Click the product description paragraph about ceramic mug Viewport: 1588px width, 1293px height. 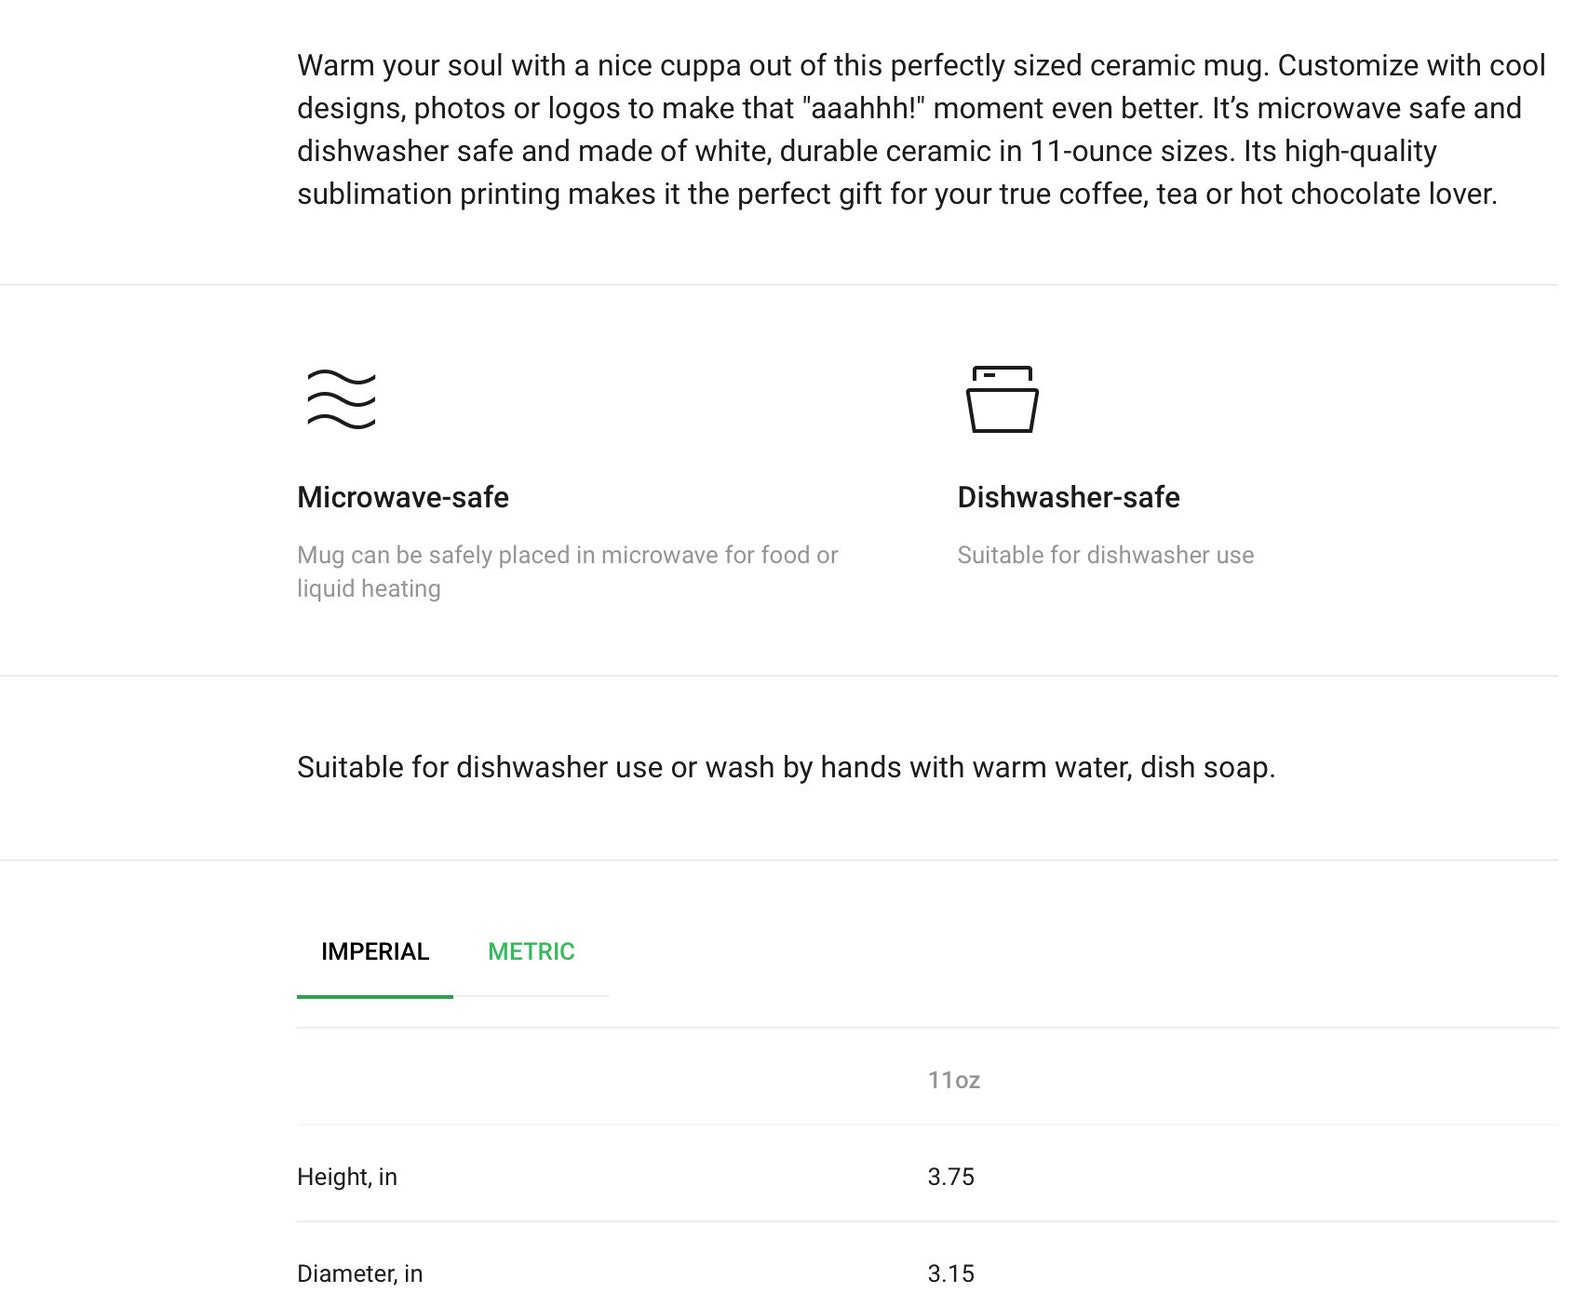[921, 129]
